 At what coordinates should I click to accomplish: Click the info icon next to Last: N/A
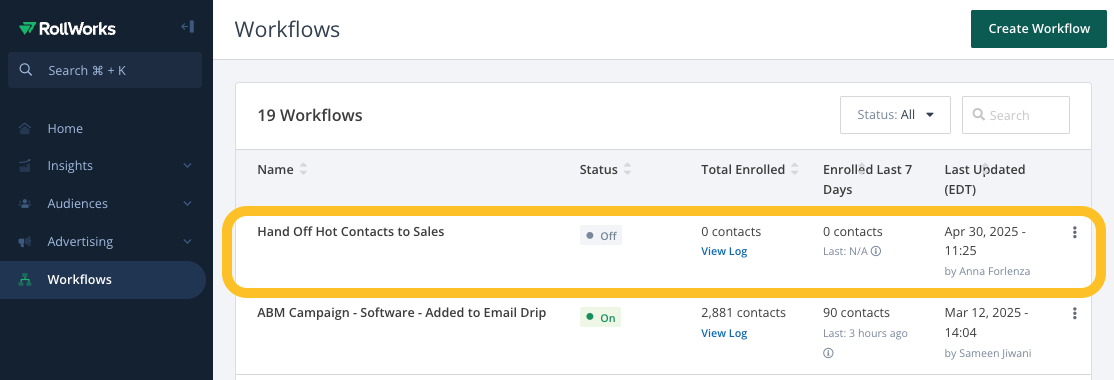[876, 251]
